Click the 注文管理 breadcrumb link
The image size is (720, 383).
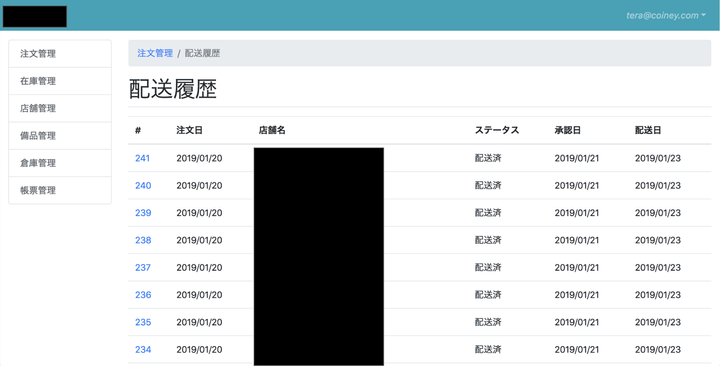[x=155, y=53]
